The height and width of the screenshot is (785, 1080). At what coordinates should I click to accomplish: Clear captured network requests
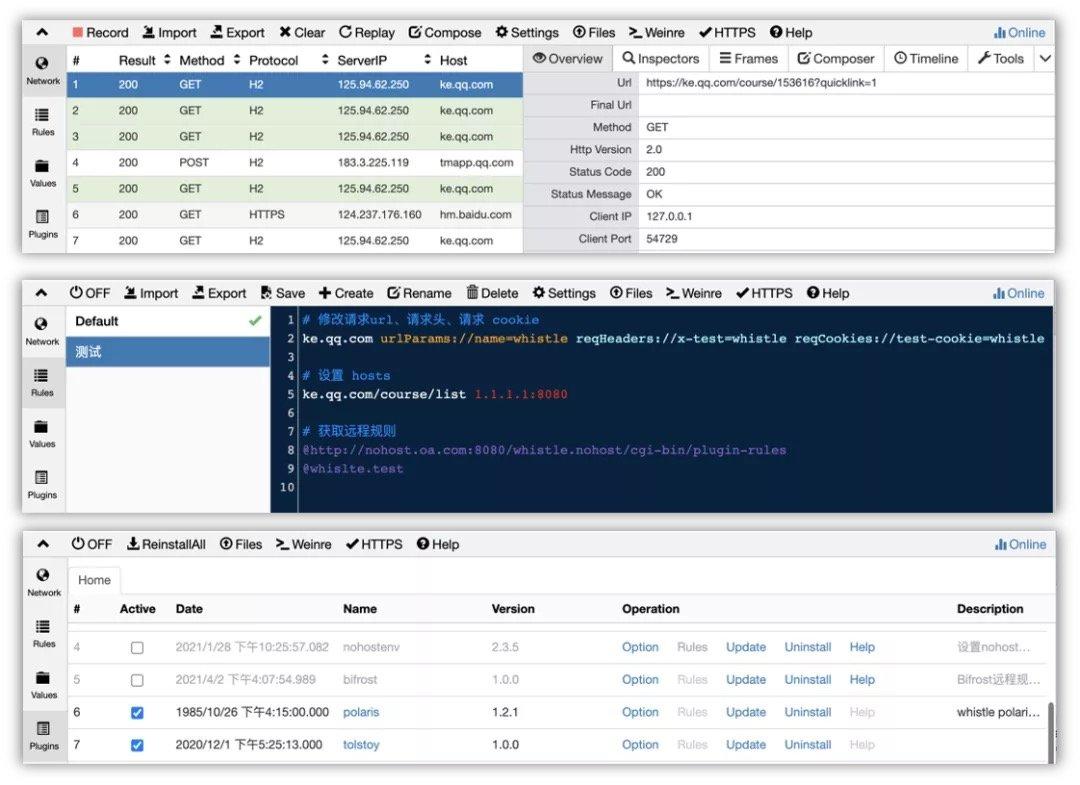point(302,32)
